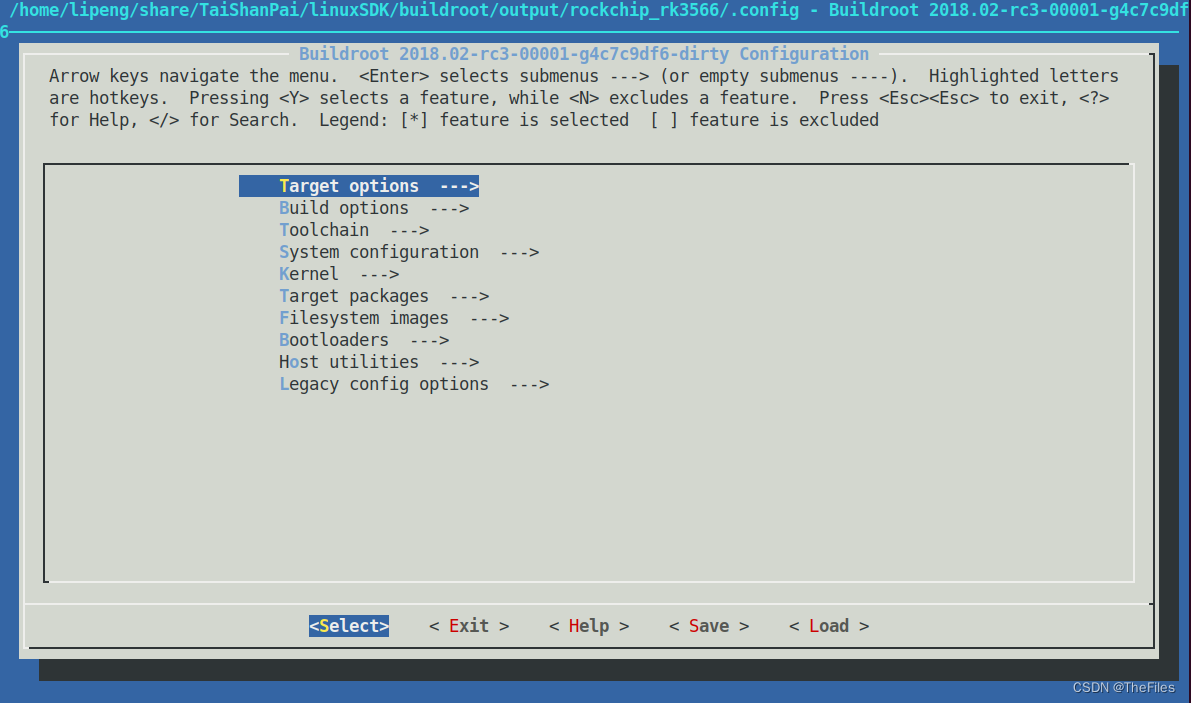Screen dimensions: 1191x703
Task: Click the Exit button
Action: 469,626
